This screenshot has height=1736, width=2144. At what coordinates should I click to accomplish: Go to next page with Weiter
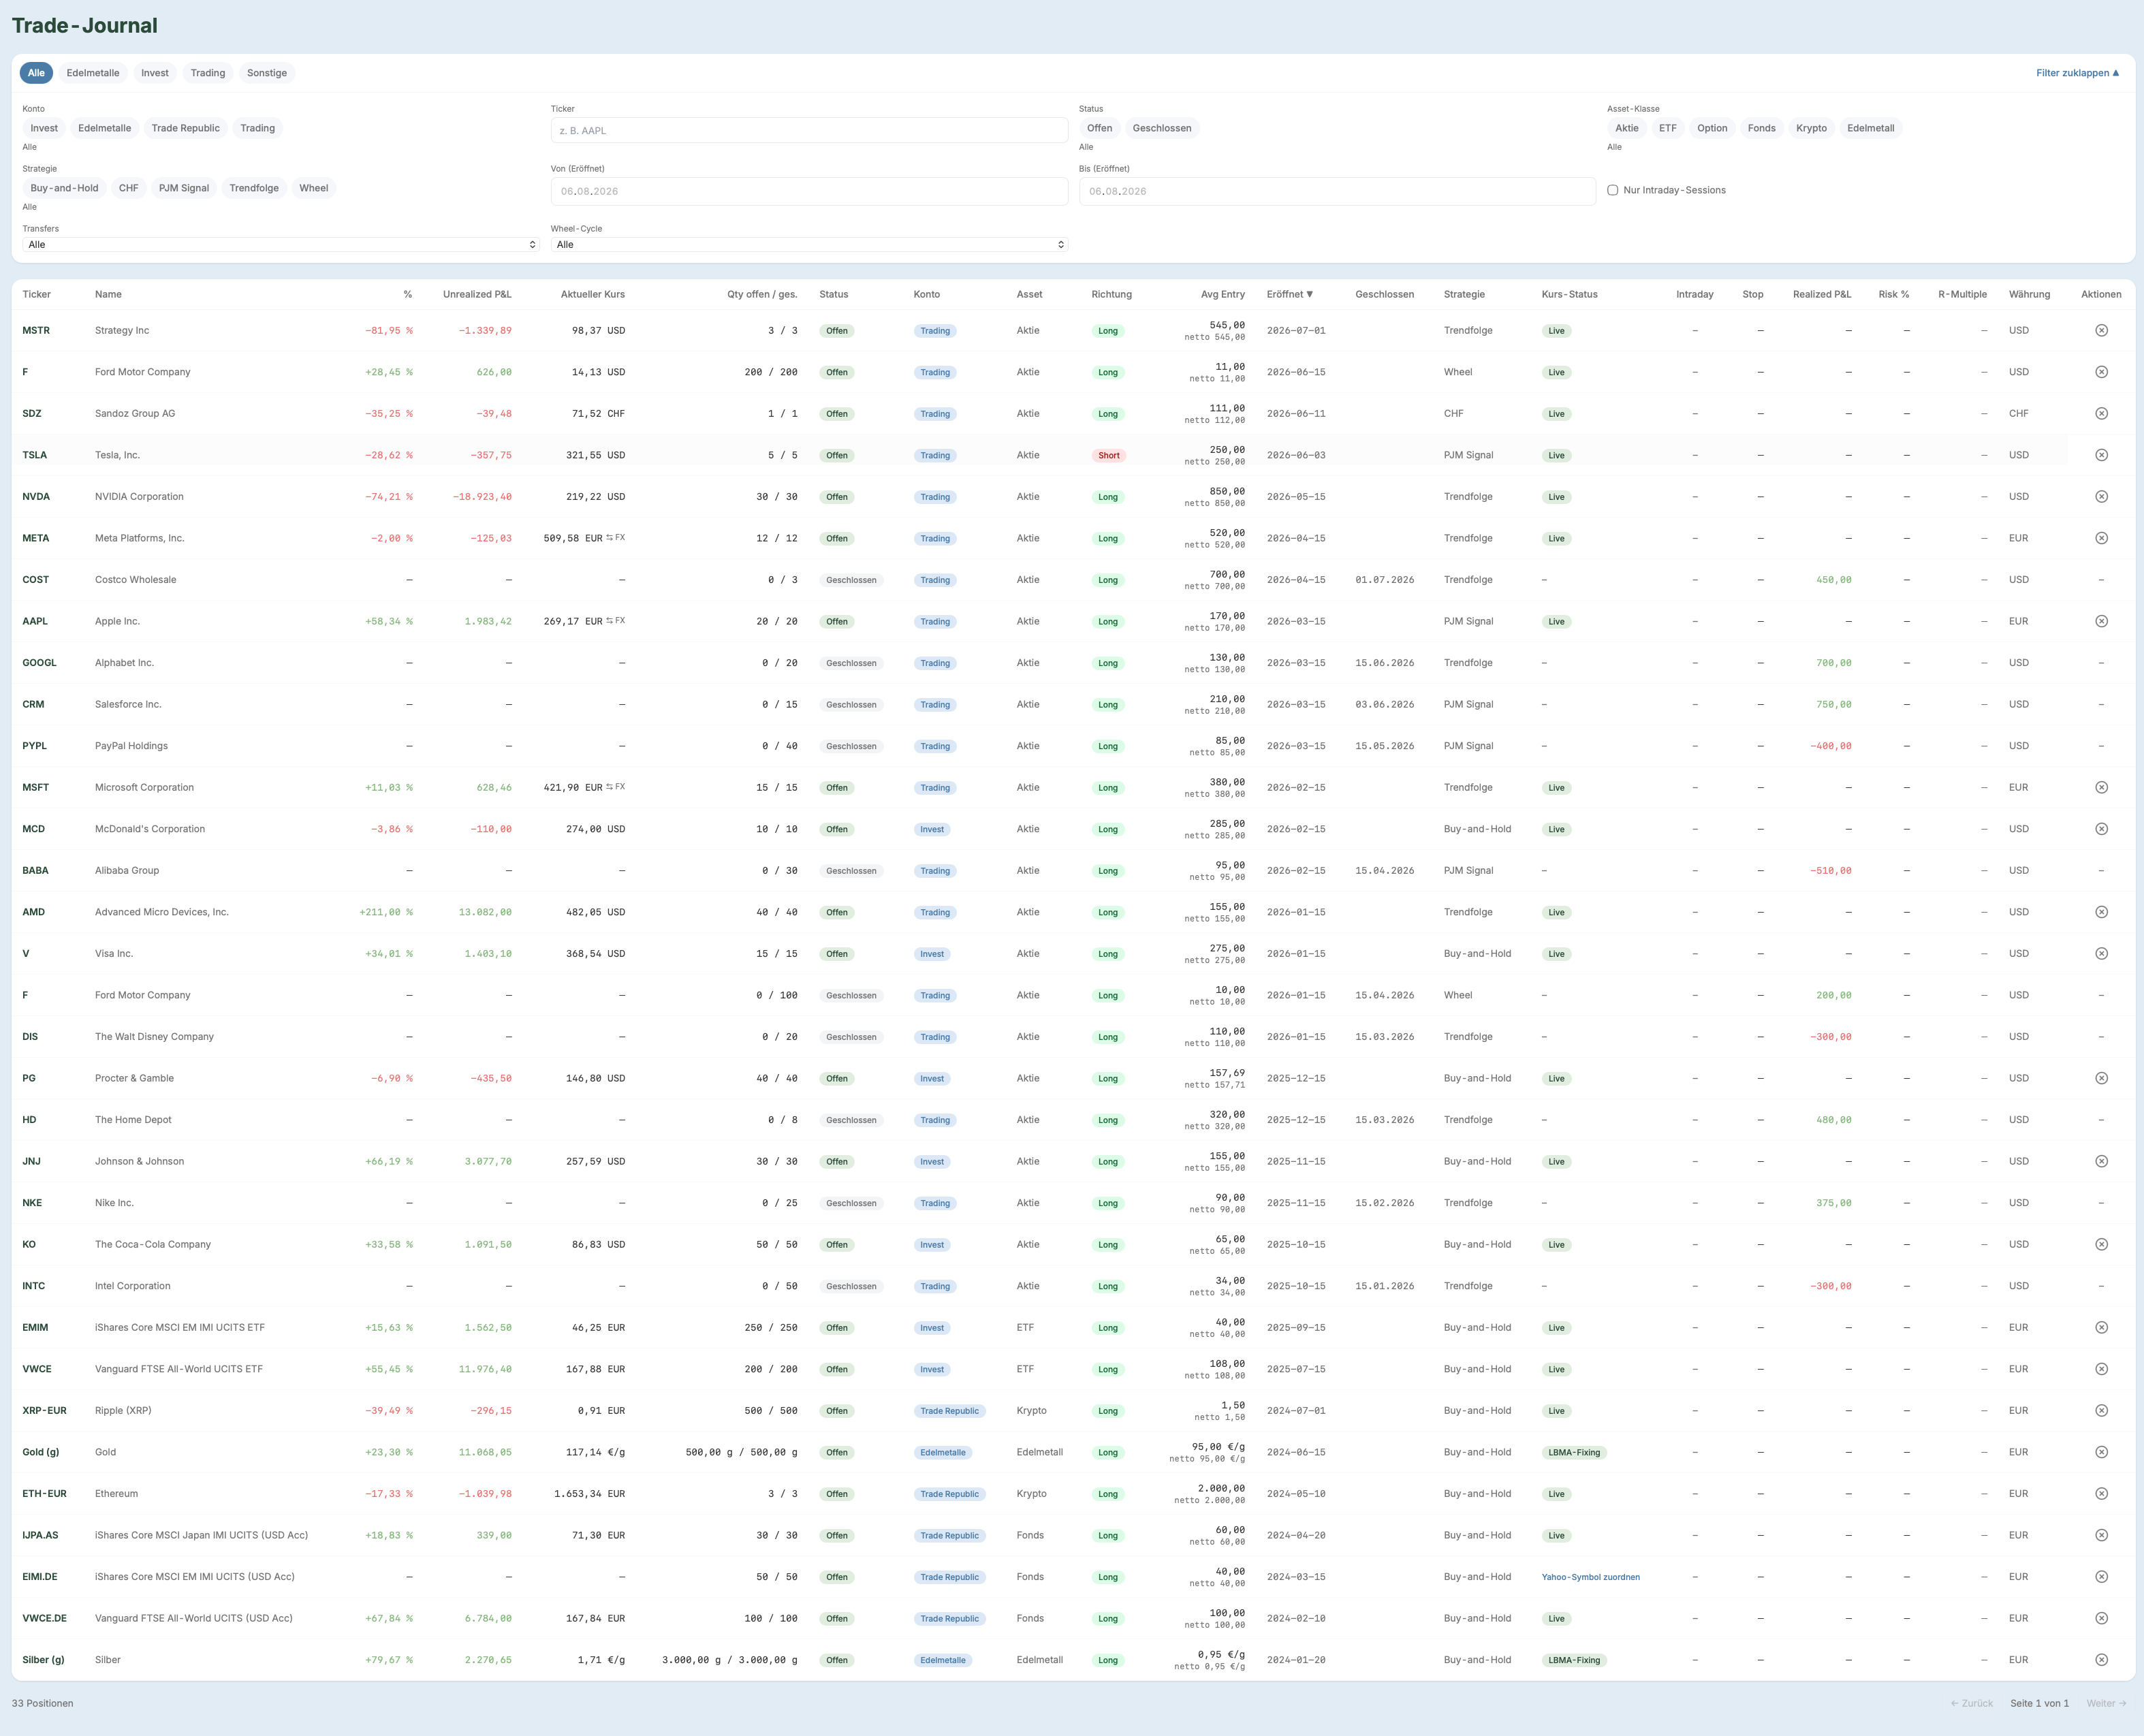[x=2106, y=1703]
